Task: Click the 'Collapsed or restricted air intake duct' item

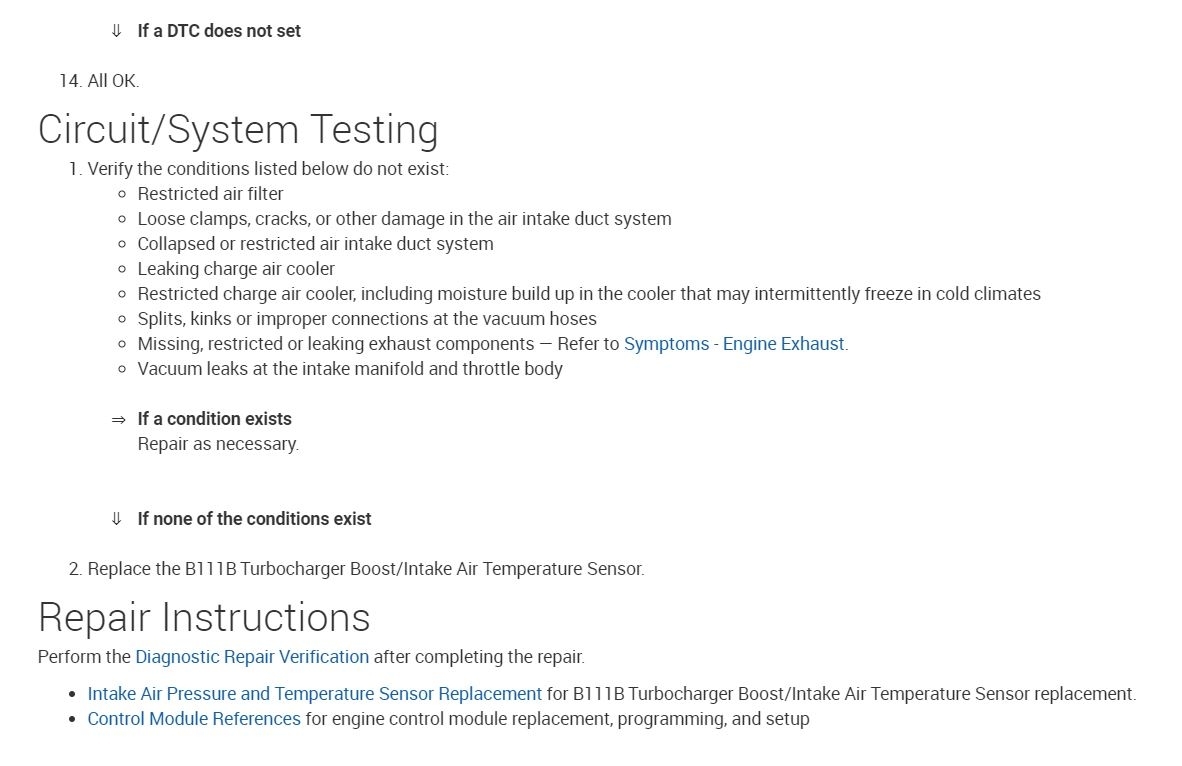Action: 315,244
